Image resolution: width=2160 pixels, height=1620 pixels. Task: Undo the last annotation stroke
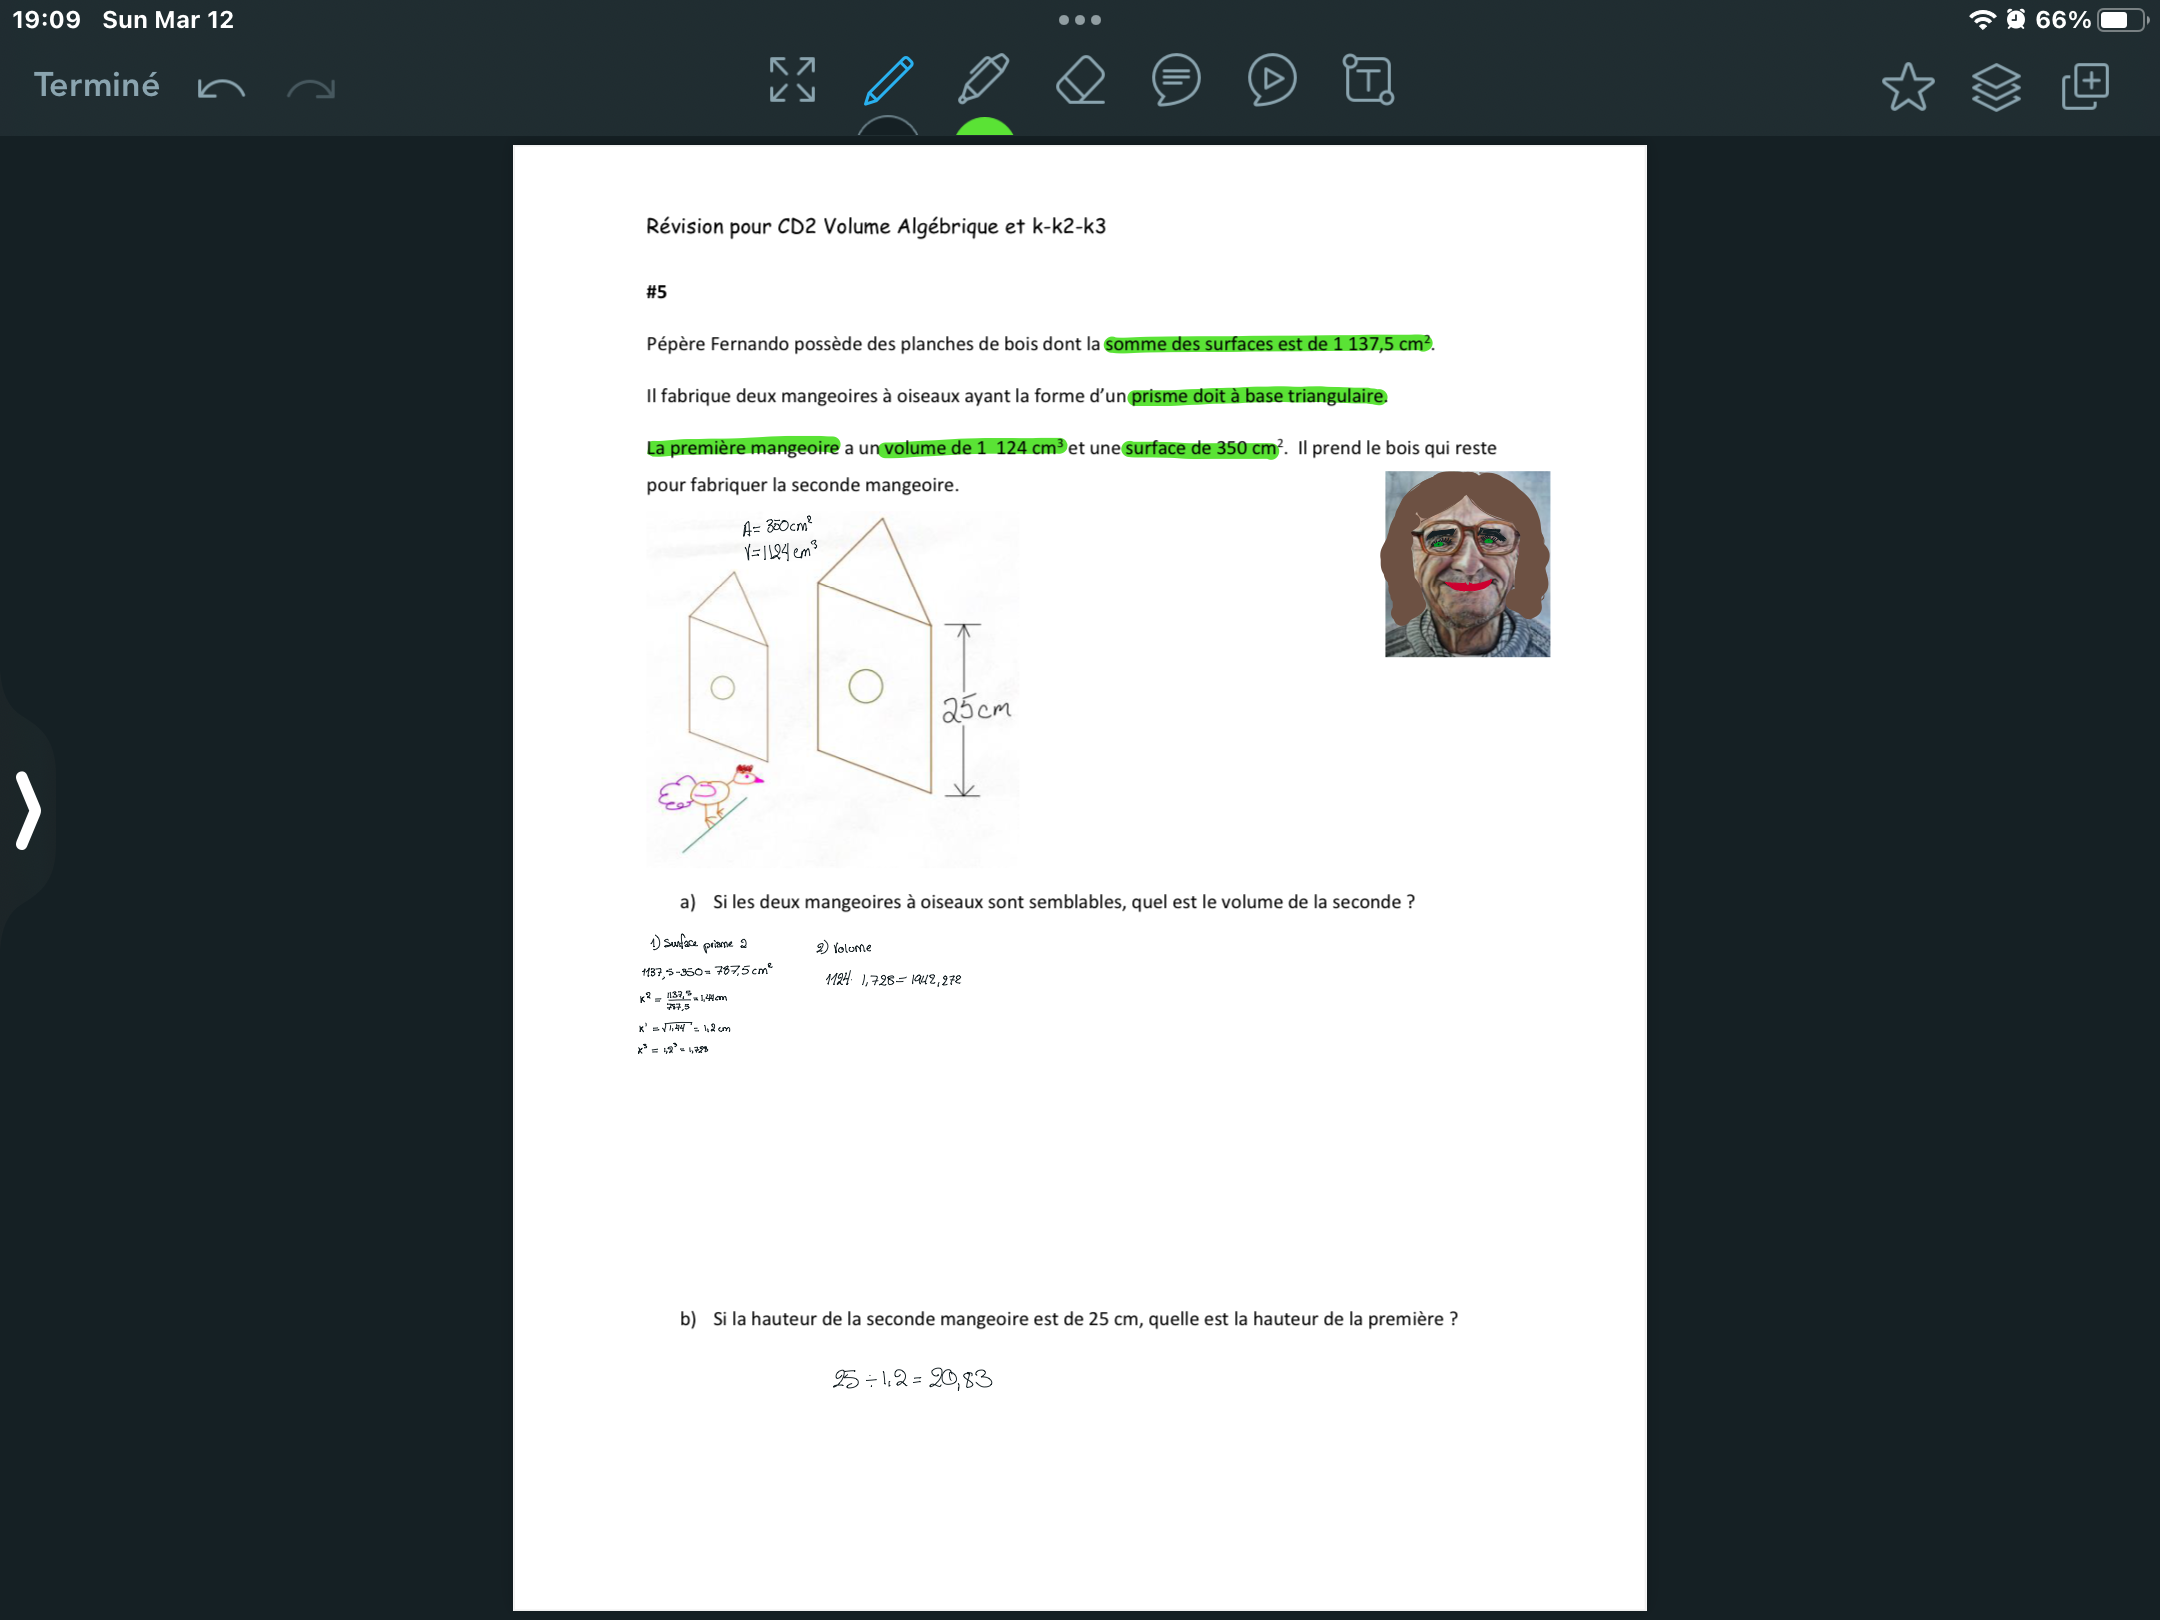pos(221,88)
